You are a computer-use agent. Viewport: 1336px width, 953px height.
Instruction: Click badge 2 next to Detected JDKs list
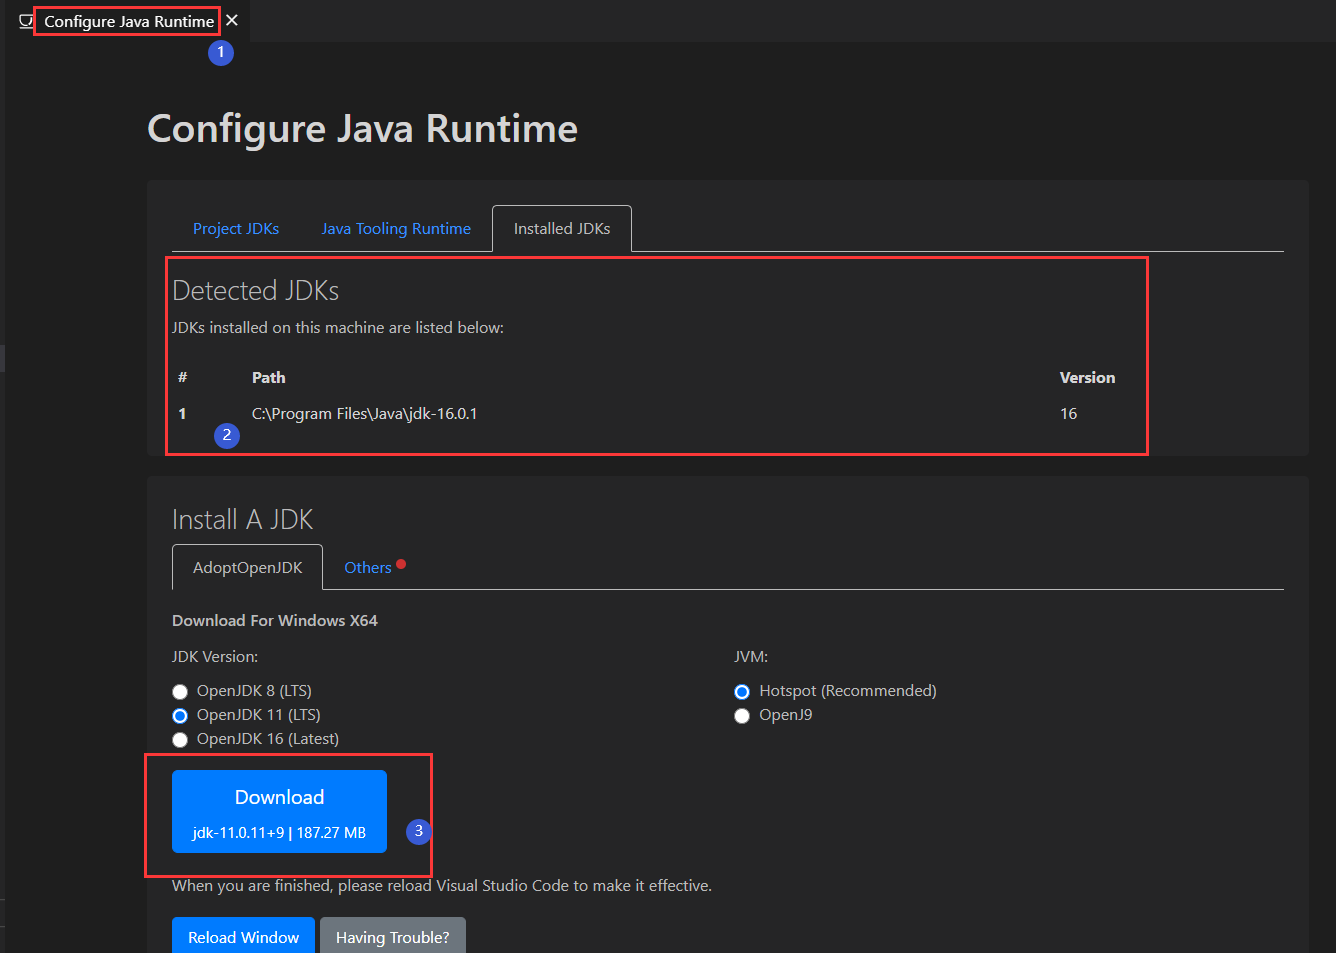click(x=227, y=435)
